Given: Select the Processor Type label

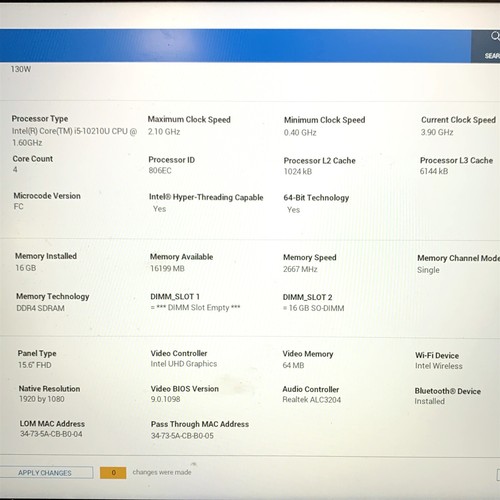Looking at the screenshot, I should click(40, 119).
